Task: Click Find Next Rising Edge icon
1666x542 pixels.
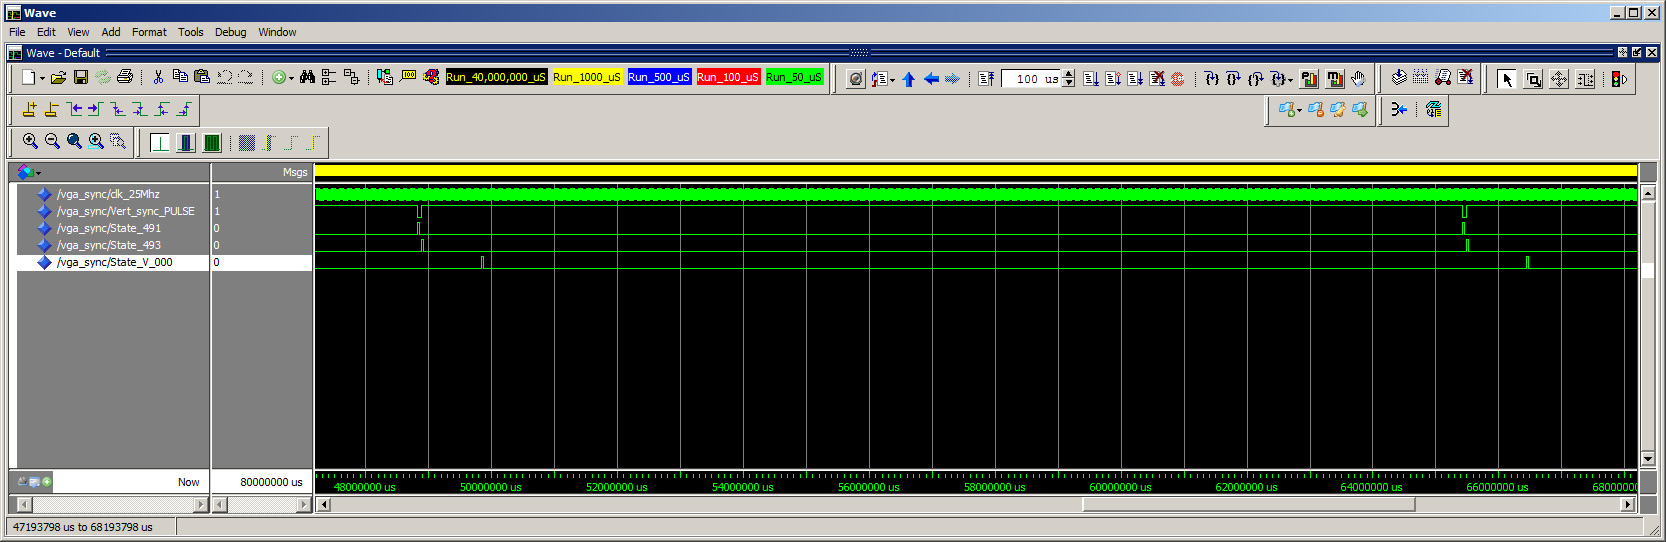Action: (184, 109)
